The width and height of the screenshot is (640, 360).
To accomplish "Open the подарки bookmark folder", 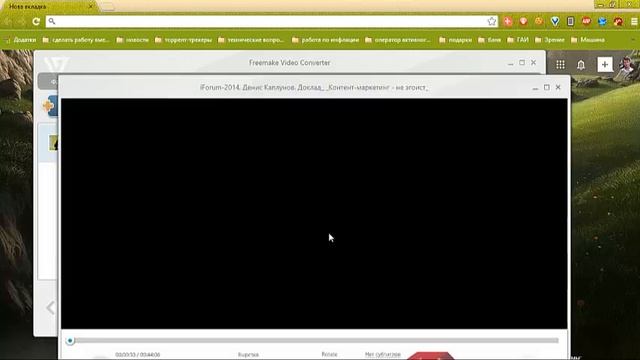I will point(456,40).
